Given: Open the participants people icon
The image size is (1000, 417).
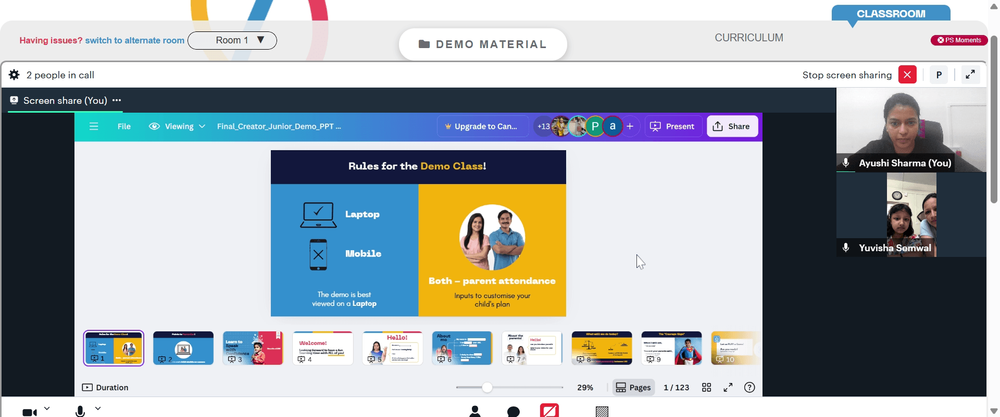Looking at the screenshot, I should pyautogui.click(x=474, y=411).
